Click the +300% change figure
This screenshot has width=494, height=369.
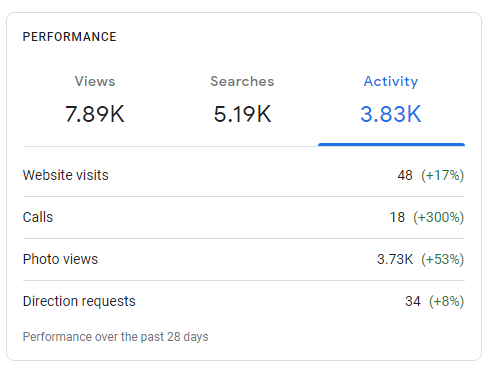click(439, 217)
